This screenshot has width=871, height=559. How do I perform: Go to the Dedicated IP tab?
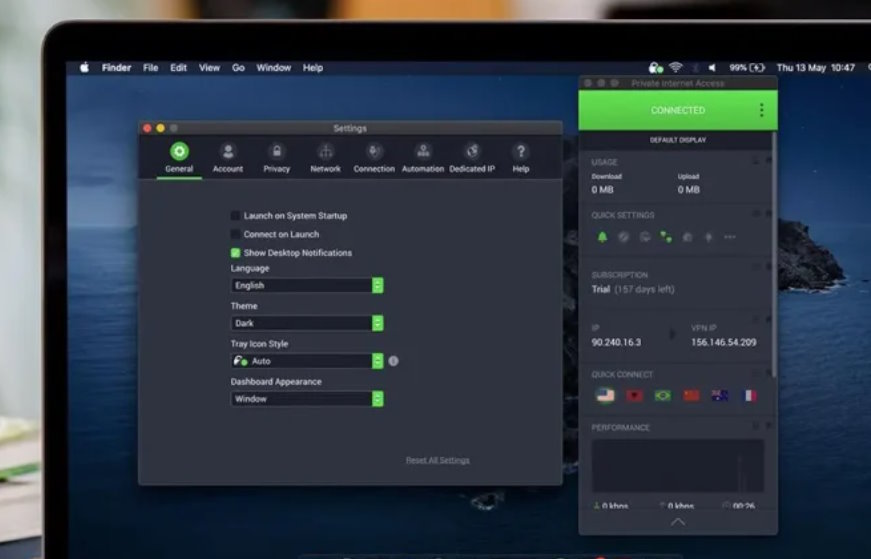pyautogui.click(x=472, y=158)
